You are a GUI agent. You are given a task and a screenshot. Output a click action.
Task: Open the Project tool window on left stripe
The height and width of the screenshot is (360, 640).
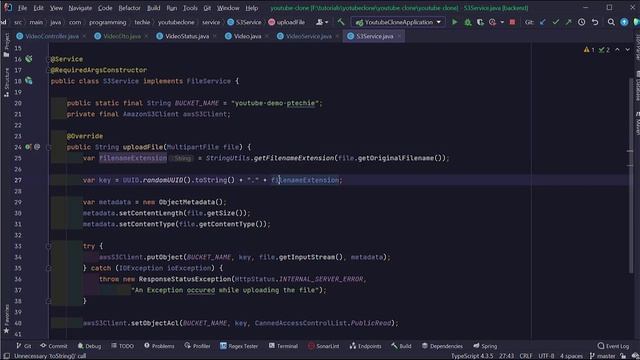[x=6, y=45]
